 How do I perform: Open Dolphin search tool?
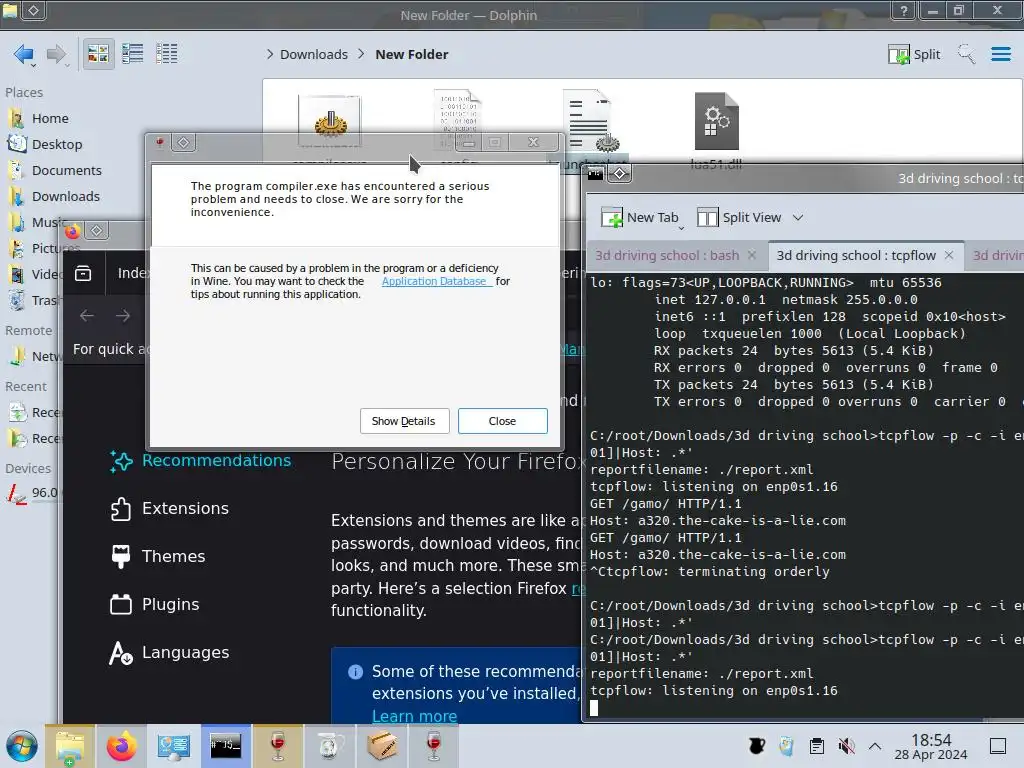(x=966, y=54)
